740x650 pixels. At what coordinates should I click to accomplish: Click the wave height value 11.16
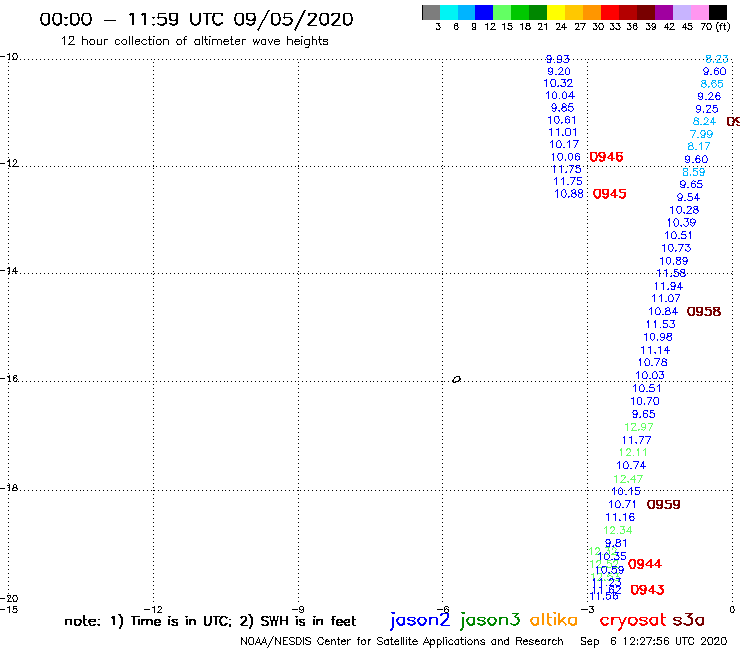point(620,517)
